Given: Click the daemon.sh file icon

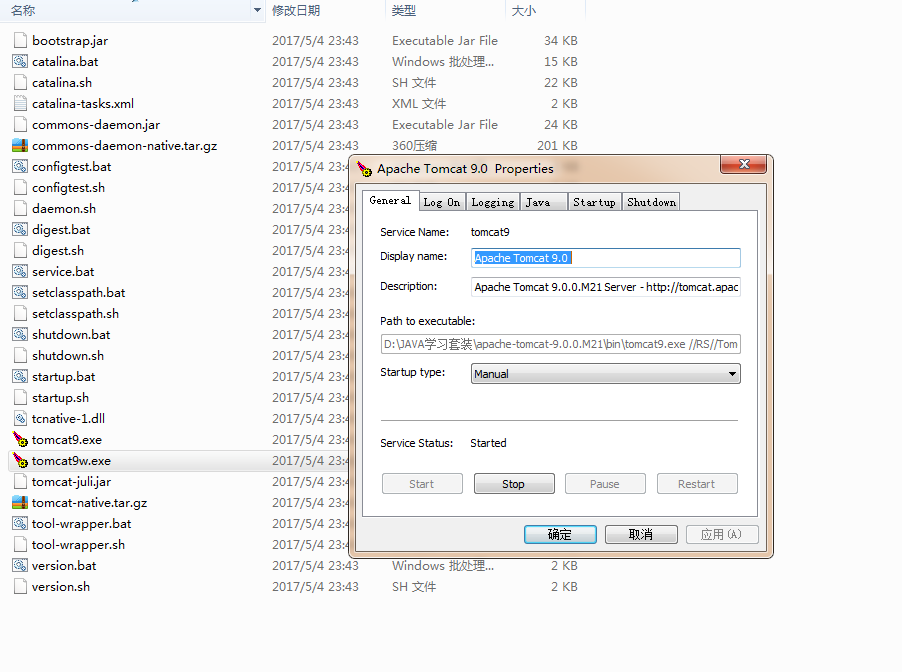Looking at the screenshot, I should 20,208.
